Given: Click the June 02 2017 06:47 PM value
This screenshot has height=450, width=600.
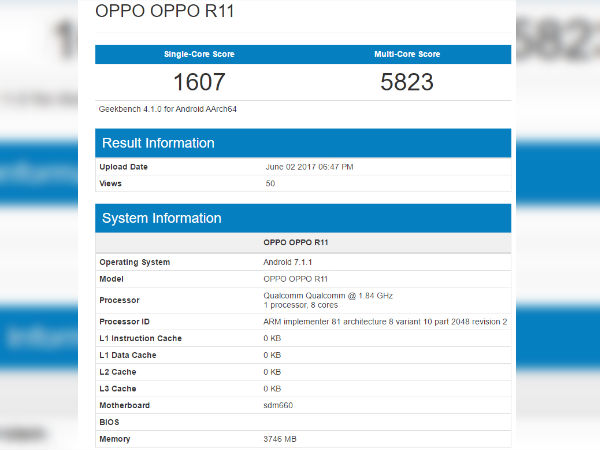Looking at the screenshot, I should point(309,167).
